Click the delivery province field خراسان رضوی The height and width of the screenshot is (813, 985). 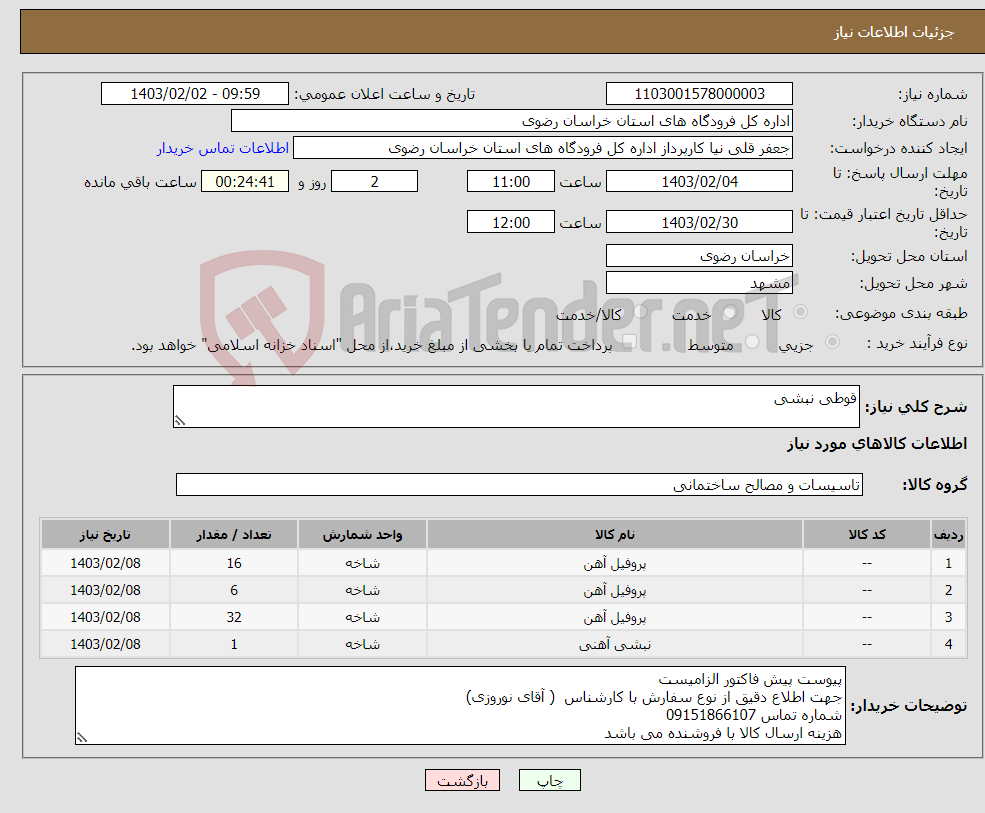click(x=699, y=256)
